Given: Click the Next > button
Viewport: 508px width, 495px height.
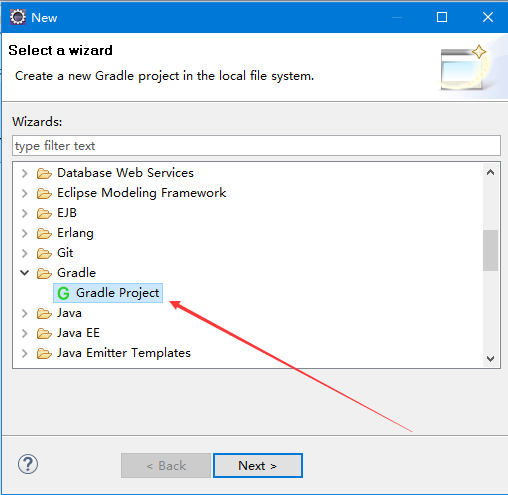Looking at the screenshot, I should point(258,465).
